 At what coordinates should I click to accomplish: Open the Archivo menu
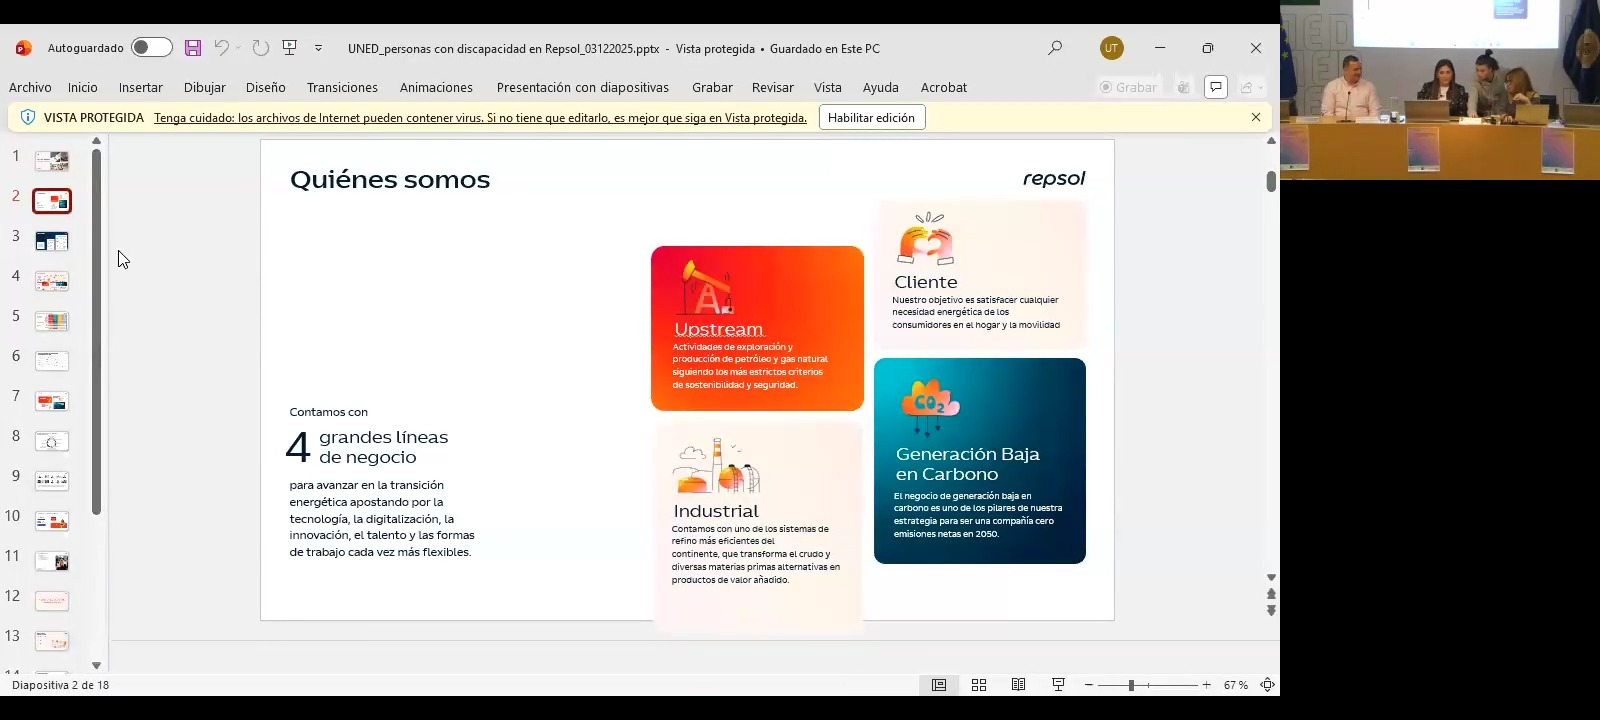pyautogui.click(x=30, y=88)
